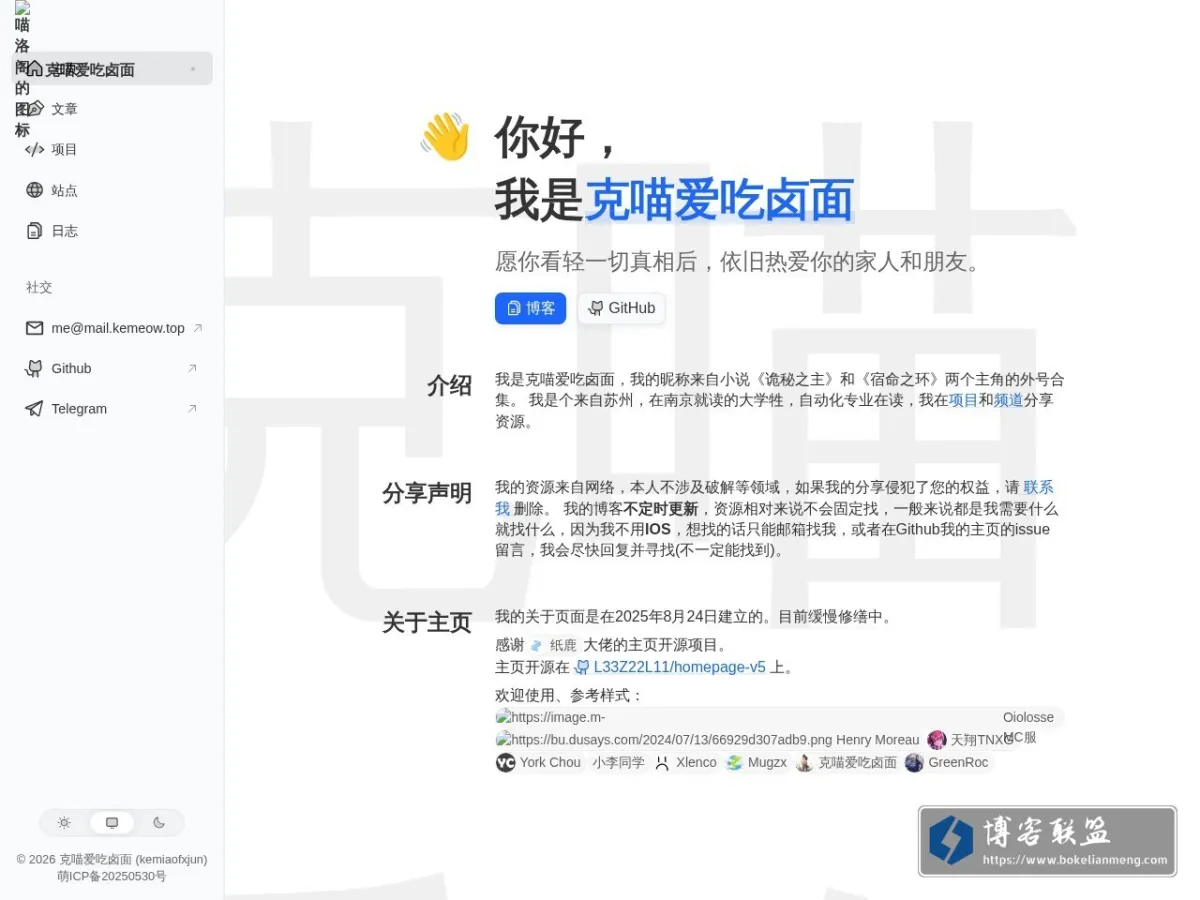Click external arrow next to email address
The width and height of the screenshot is (1200, 900).
pyautogui.click(x=197, y=328)
